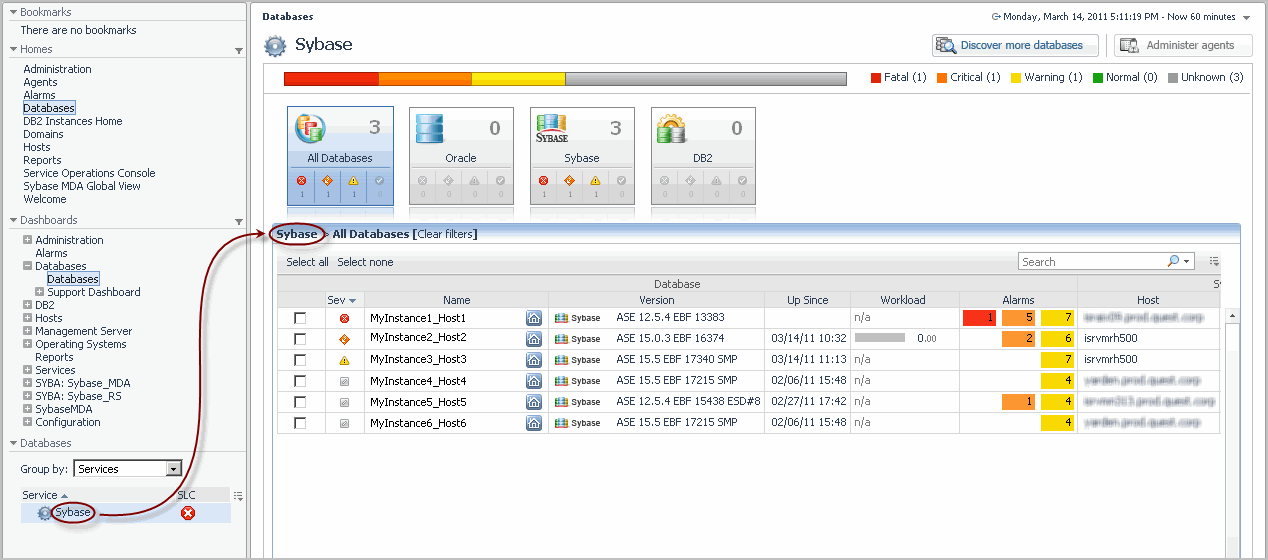Expand the Hosts dashboard node
This screenshot has height=560, width=1268.
click(28, 318)
